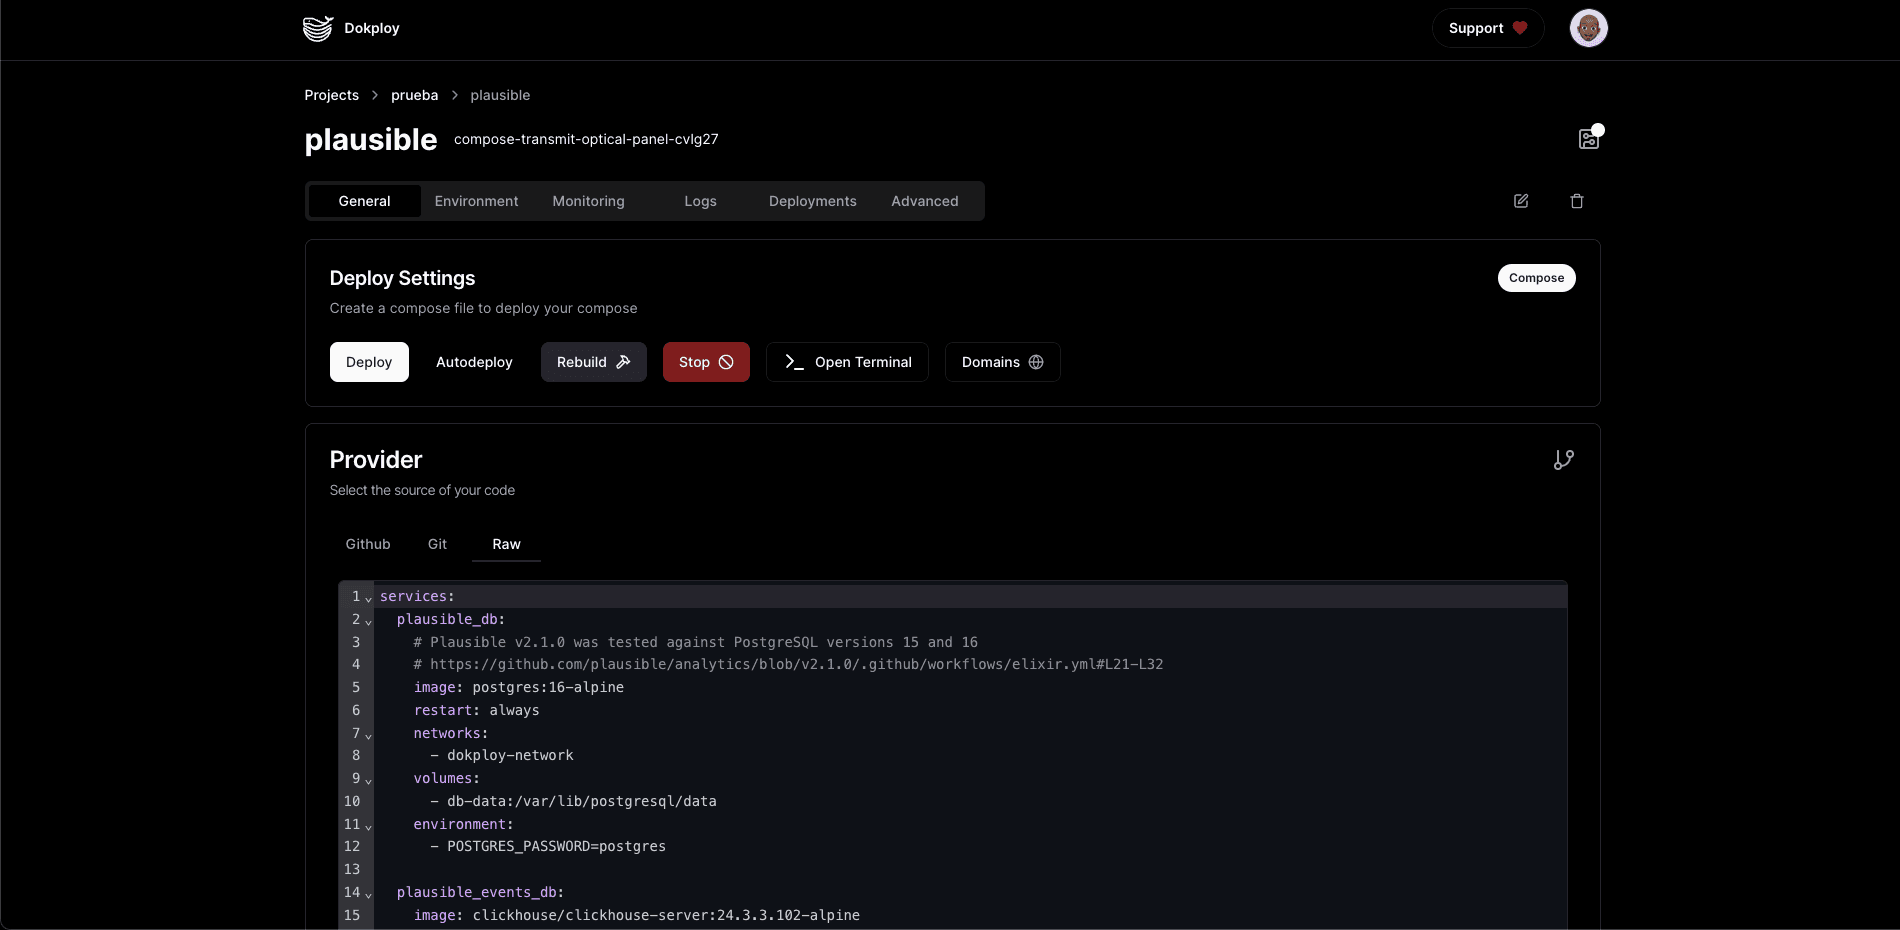This screenshot has width=1900, height=930.
Task: Toggle the Autodeploy option
Action: point(474,362)
